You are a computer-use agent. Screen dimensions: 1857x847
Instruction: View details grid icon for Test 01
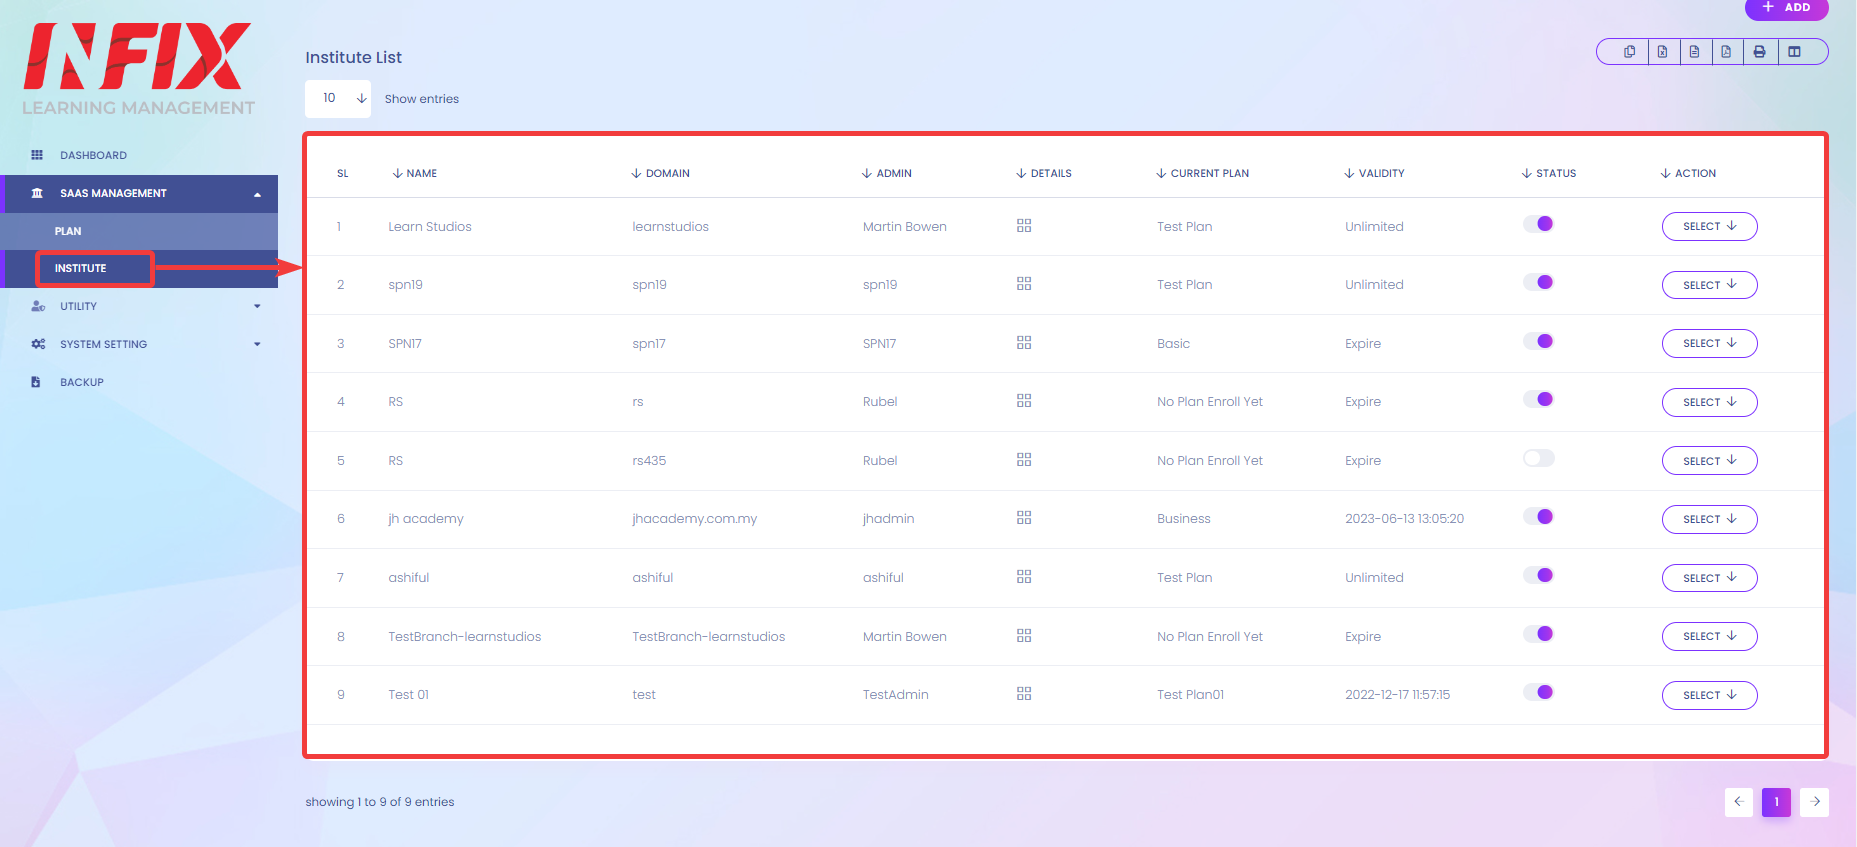[1024, 694]
